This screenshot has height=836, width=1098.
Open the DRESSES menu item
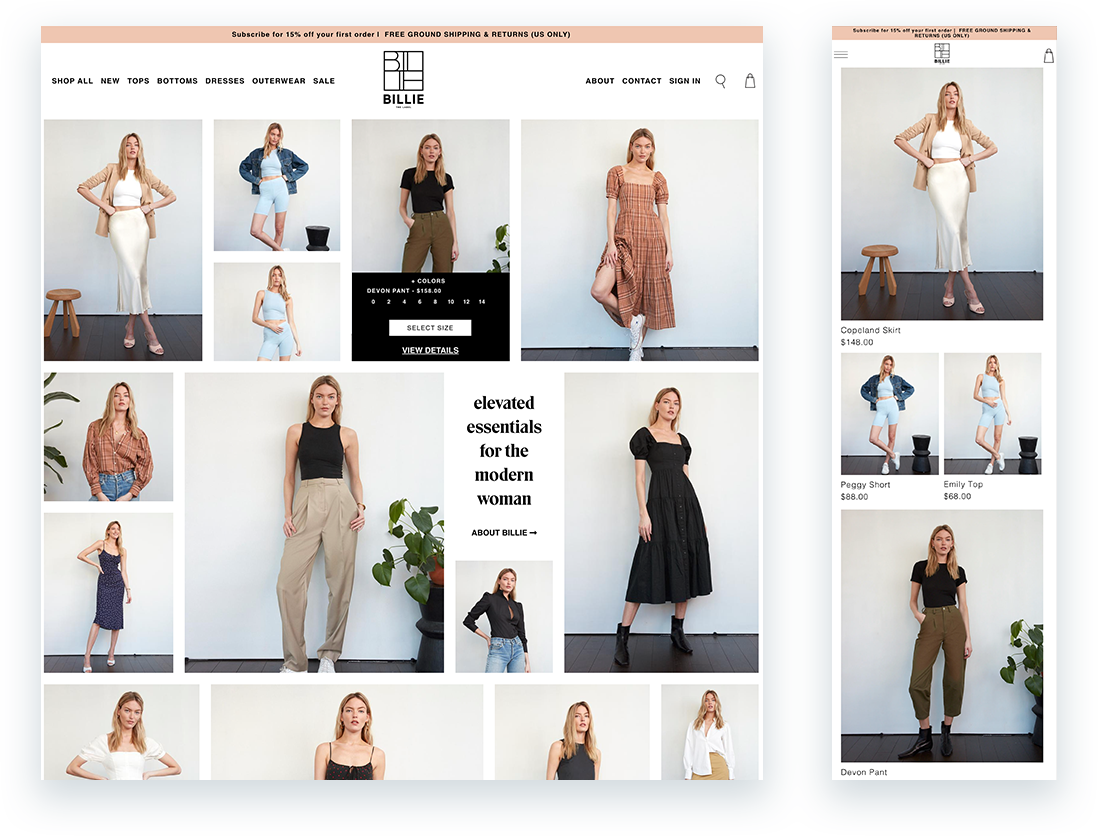click(x=224, y=81)
